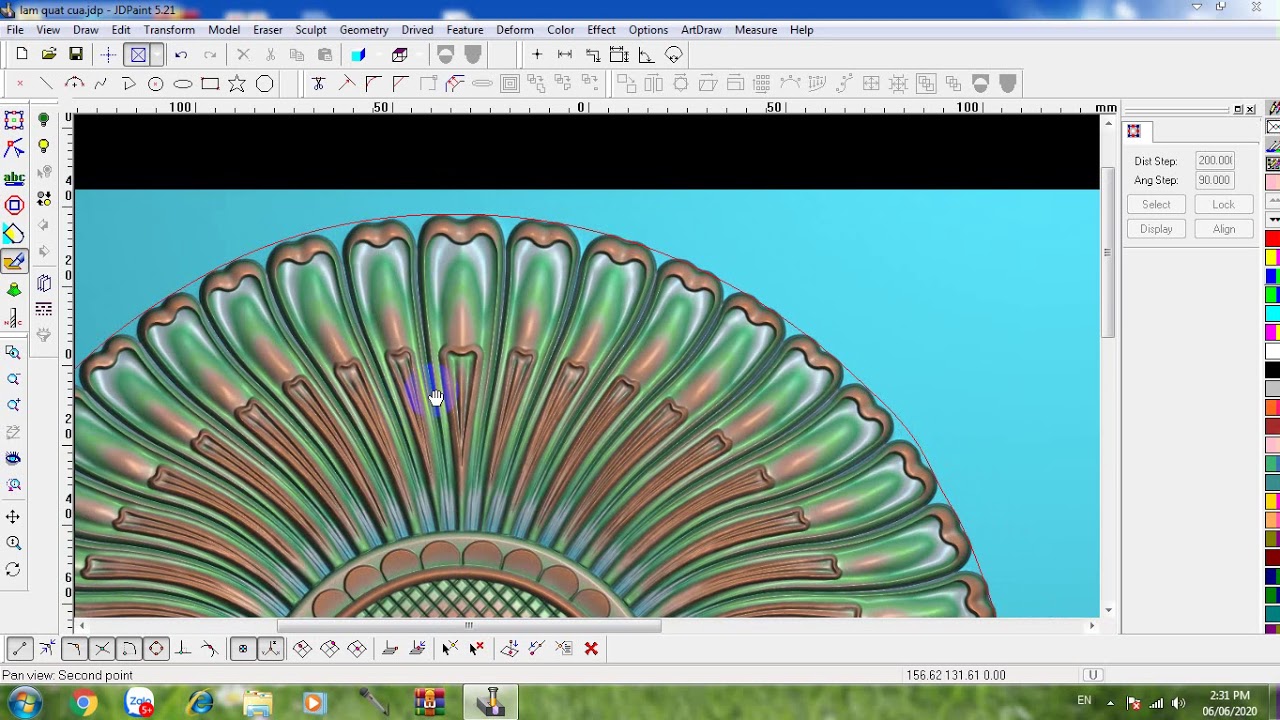Open the ArtDraw menu
The width and height of the screenshot is (1280, 720).
tap(701, 30)
